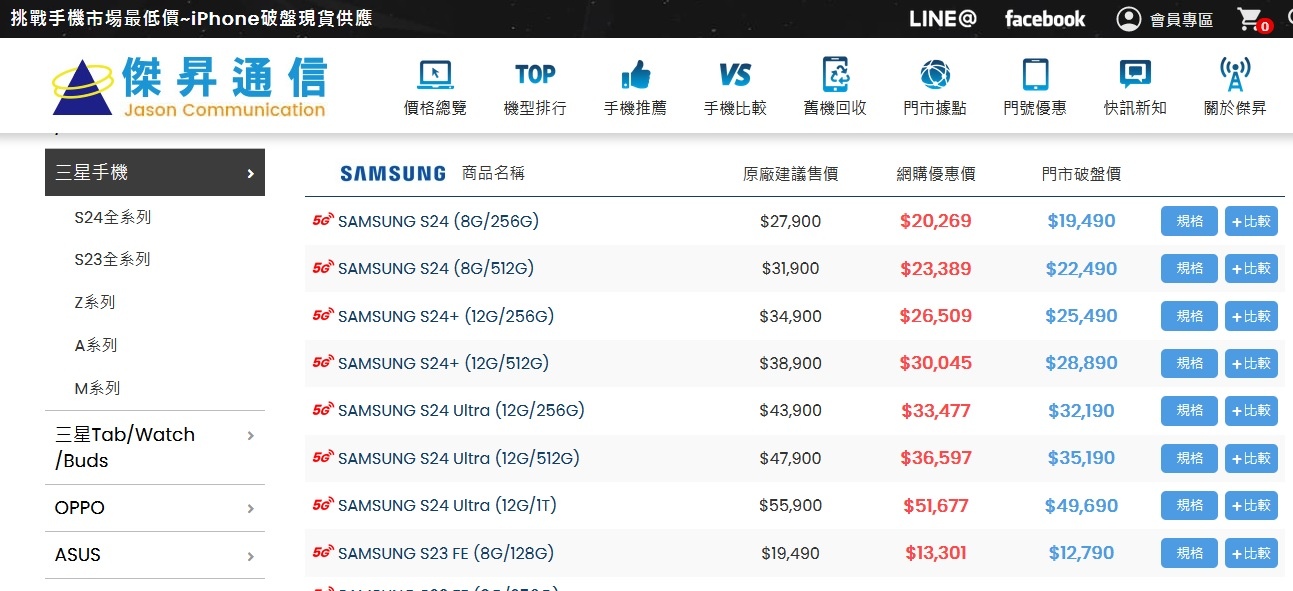Image resolution: width=1293 pixels, height=591 pixels.
Task: Add S24 Ultra (12G/256G) to comparison
Action: pos(1251,410)
